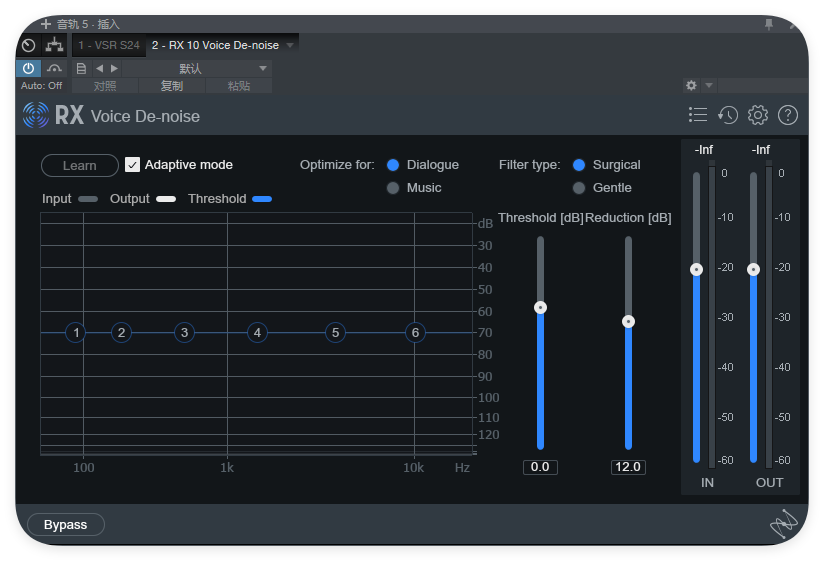Open the preset file icon

click(81, 68)
